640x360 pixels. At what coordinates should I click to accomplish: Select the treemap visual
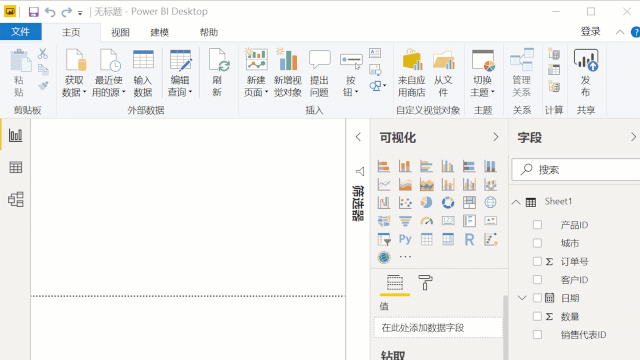point(469,202)
